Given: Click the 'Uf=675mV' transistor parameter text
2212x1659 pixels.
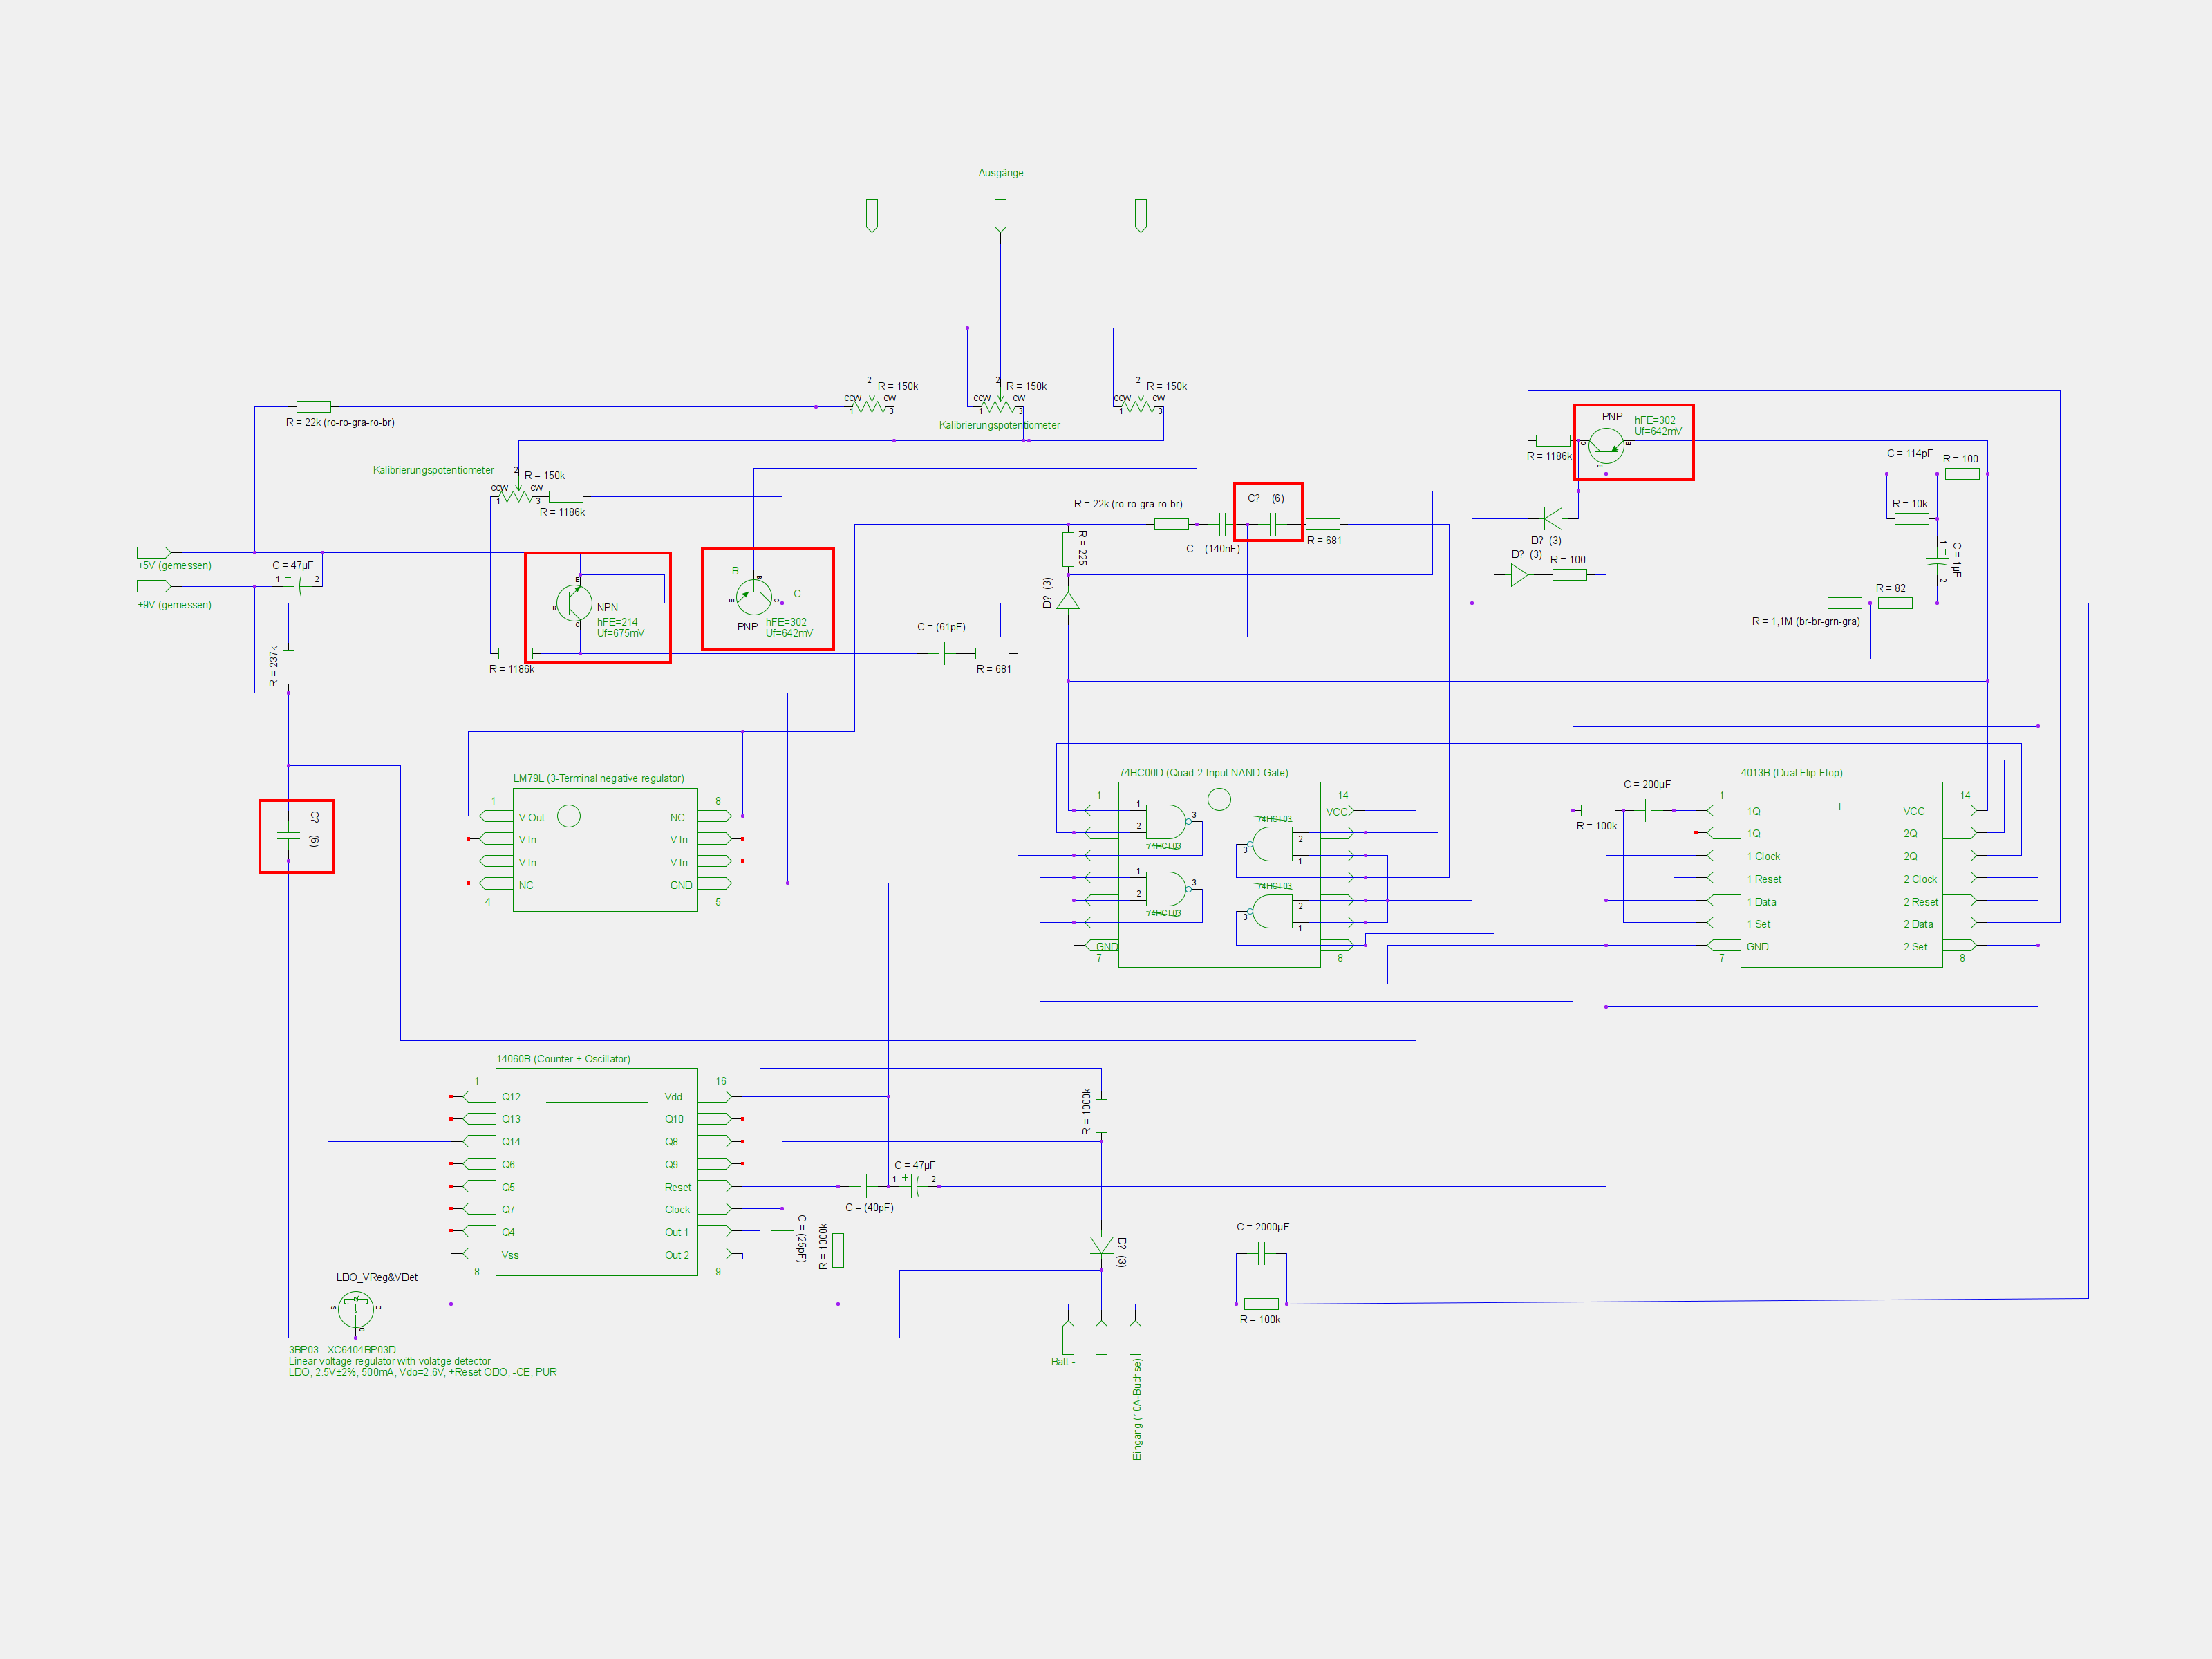Looking at the screenshot, I should [x=620, y=633].
